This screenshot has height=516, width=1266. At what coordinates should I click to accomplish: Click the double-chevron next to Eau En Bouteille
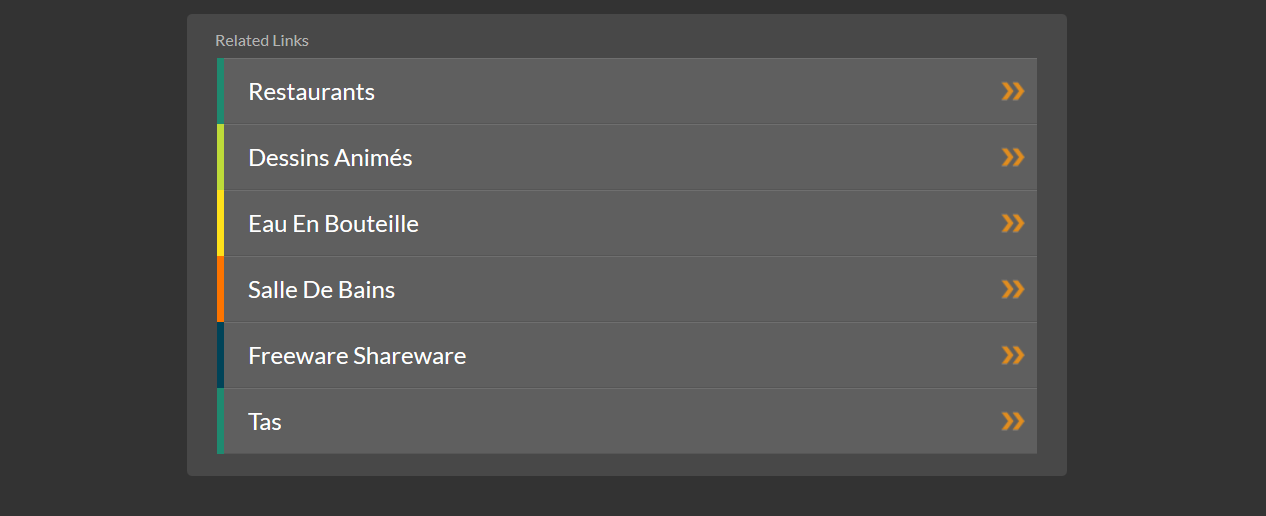click(1013, 223)
